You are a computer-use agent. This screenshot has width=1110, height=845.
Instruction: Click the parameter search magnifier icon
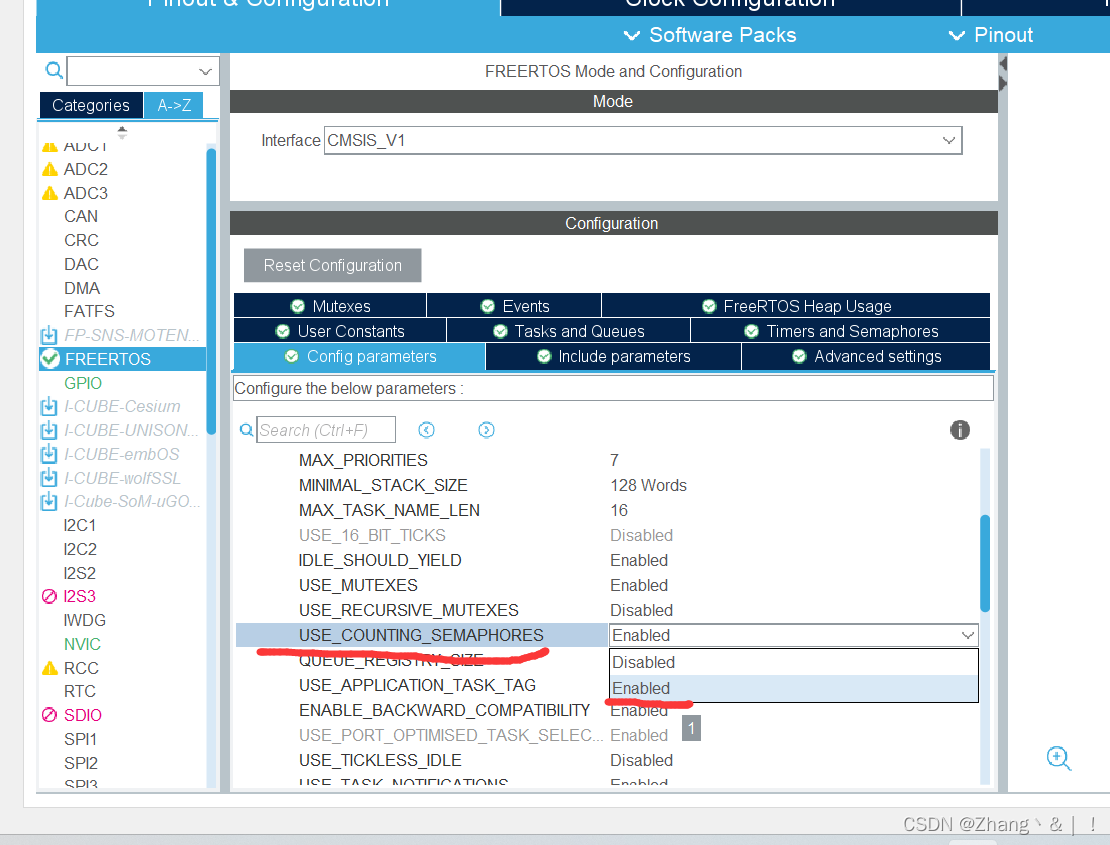(x=246, y=430)
